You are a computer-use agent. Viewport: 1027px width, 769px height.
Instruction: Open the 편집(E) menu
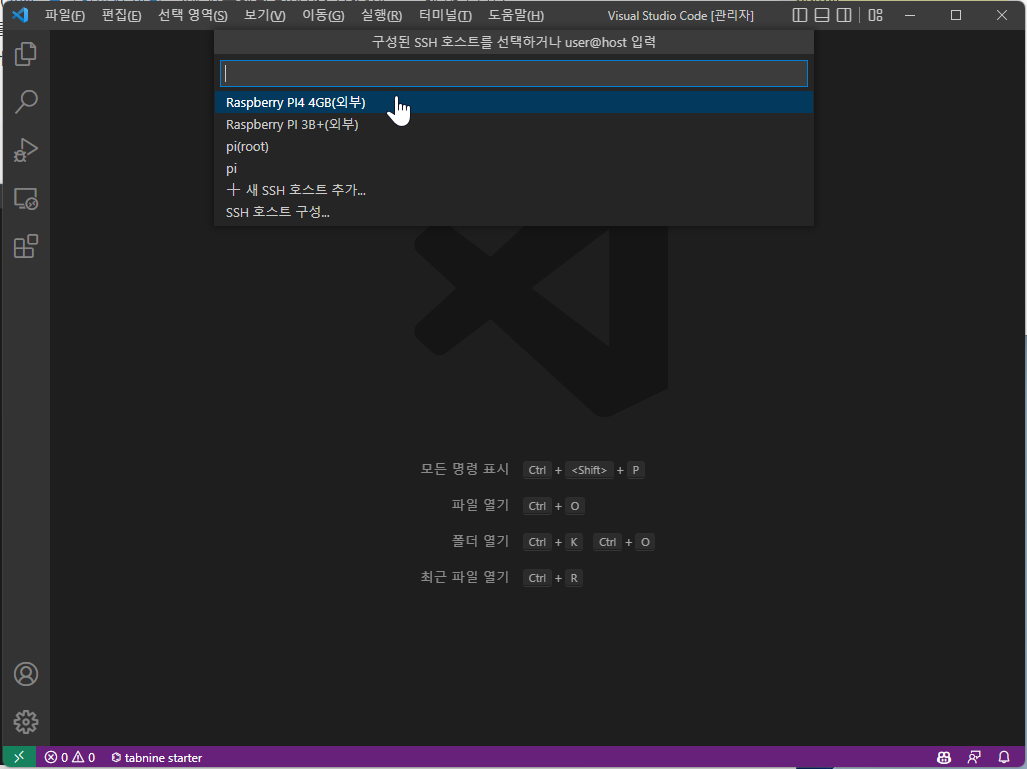121,15
